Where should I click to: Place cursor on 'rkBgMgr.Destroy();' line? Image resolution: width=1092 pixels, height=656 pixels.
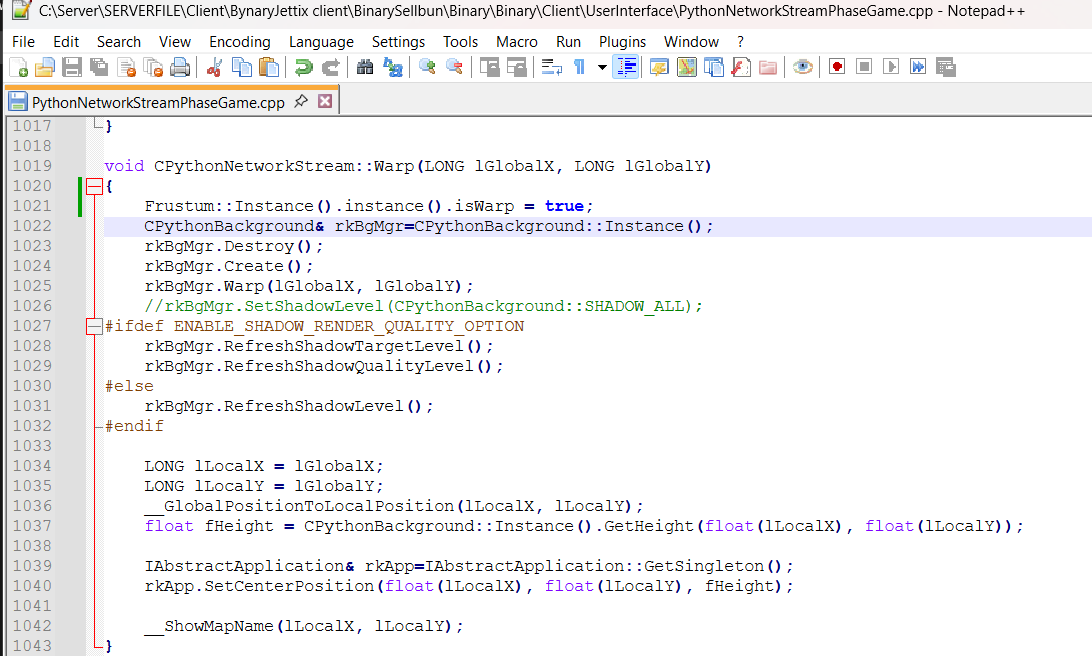[x=233, y=246]
